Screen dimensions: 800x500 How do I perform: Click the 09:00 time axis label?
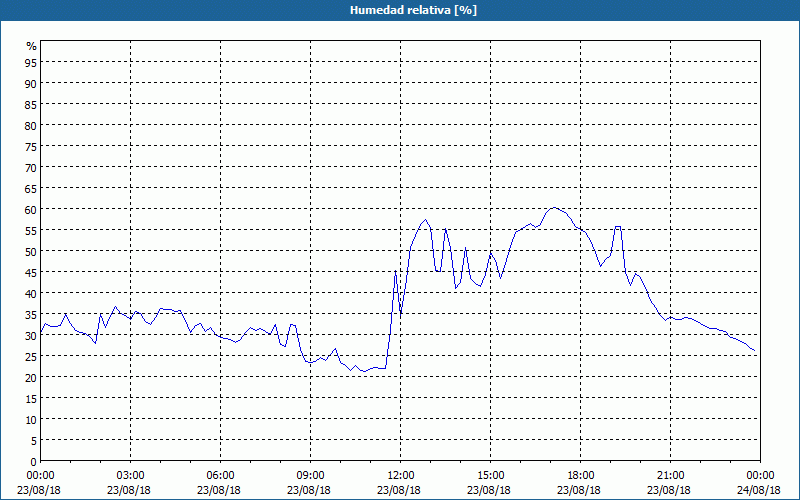point(310,476)
